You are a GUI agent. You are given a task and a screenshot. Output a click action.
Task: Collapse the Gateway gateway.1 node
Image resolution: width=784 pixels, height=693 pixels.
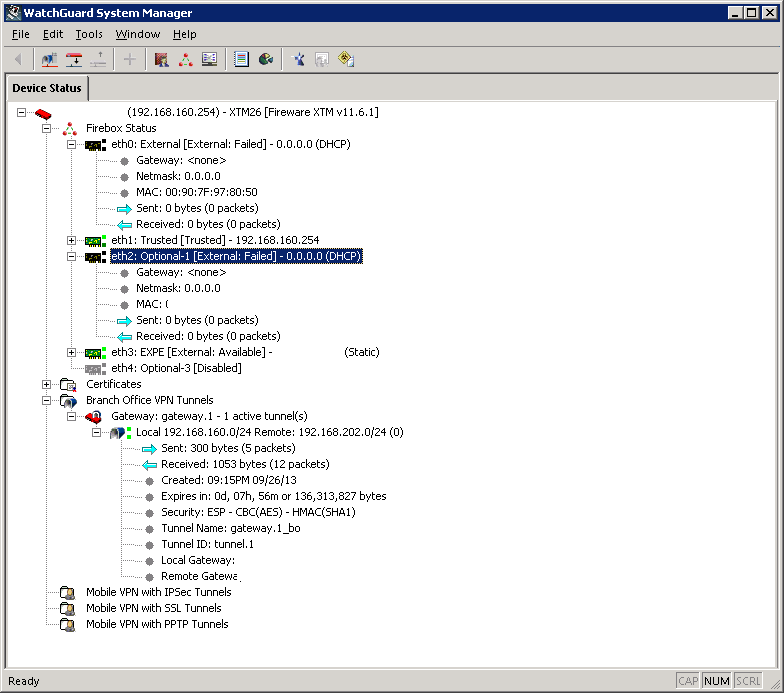coord(72,416)
